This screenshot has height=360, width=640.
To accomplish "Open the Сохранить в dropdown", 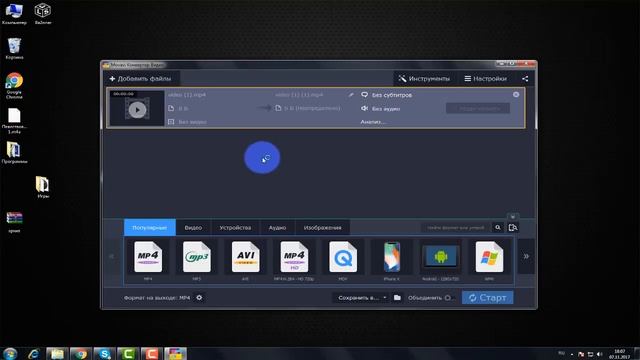I will pyautogui.click(x=362, y=298).
